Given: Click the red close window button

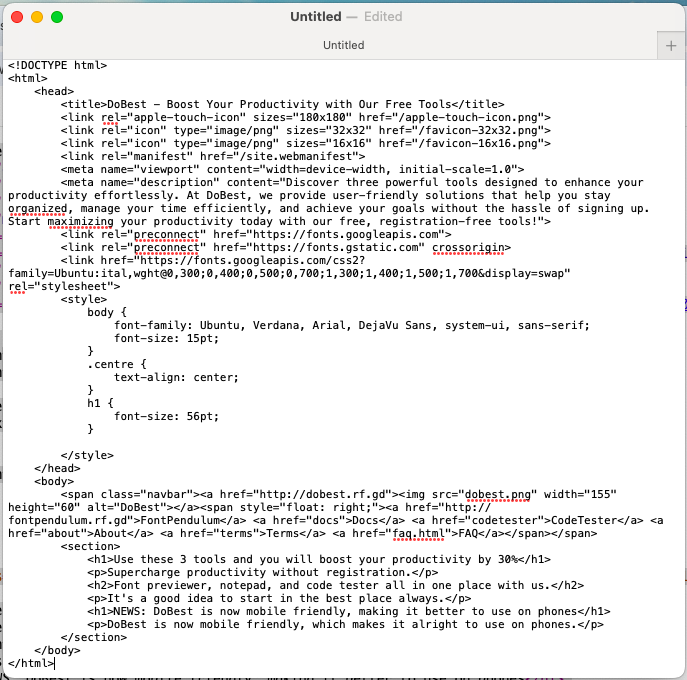Looking at the screenshot, I should (x=17, y=17).
